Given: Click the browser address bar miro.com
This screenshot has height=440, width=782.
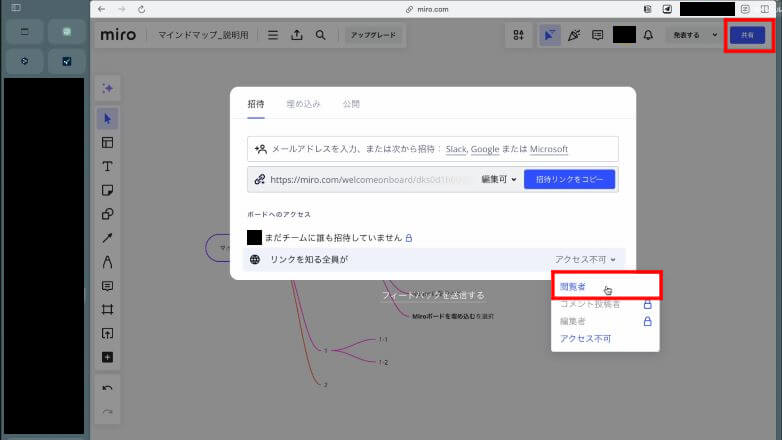Looking at the screenshot, I should (427, 9).
